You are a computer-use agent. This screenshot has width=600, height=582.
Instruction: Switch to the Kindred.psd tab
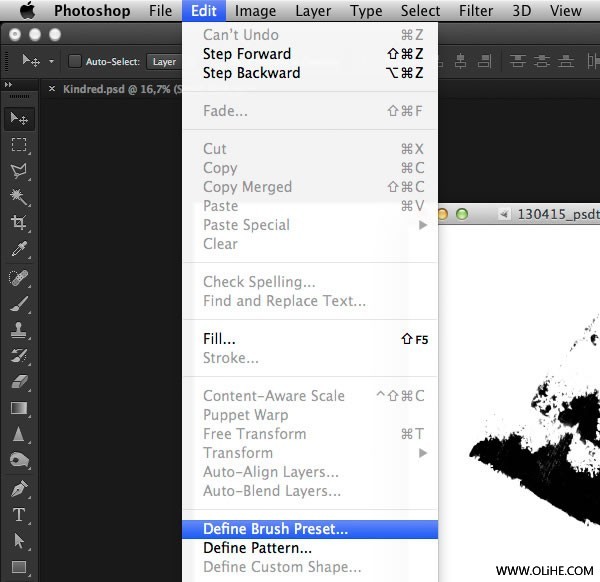click(122, 89)
